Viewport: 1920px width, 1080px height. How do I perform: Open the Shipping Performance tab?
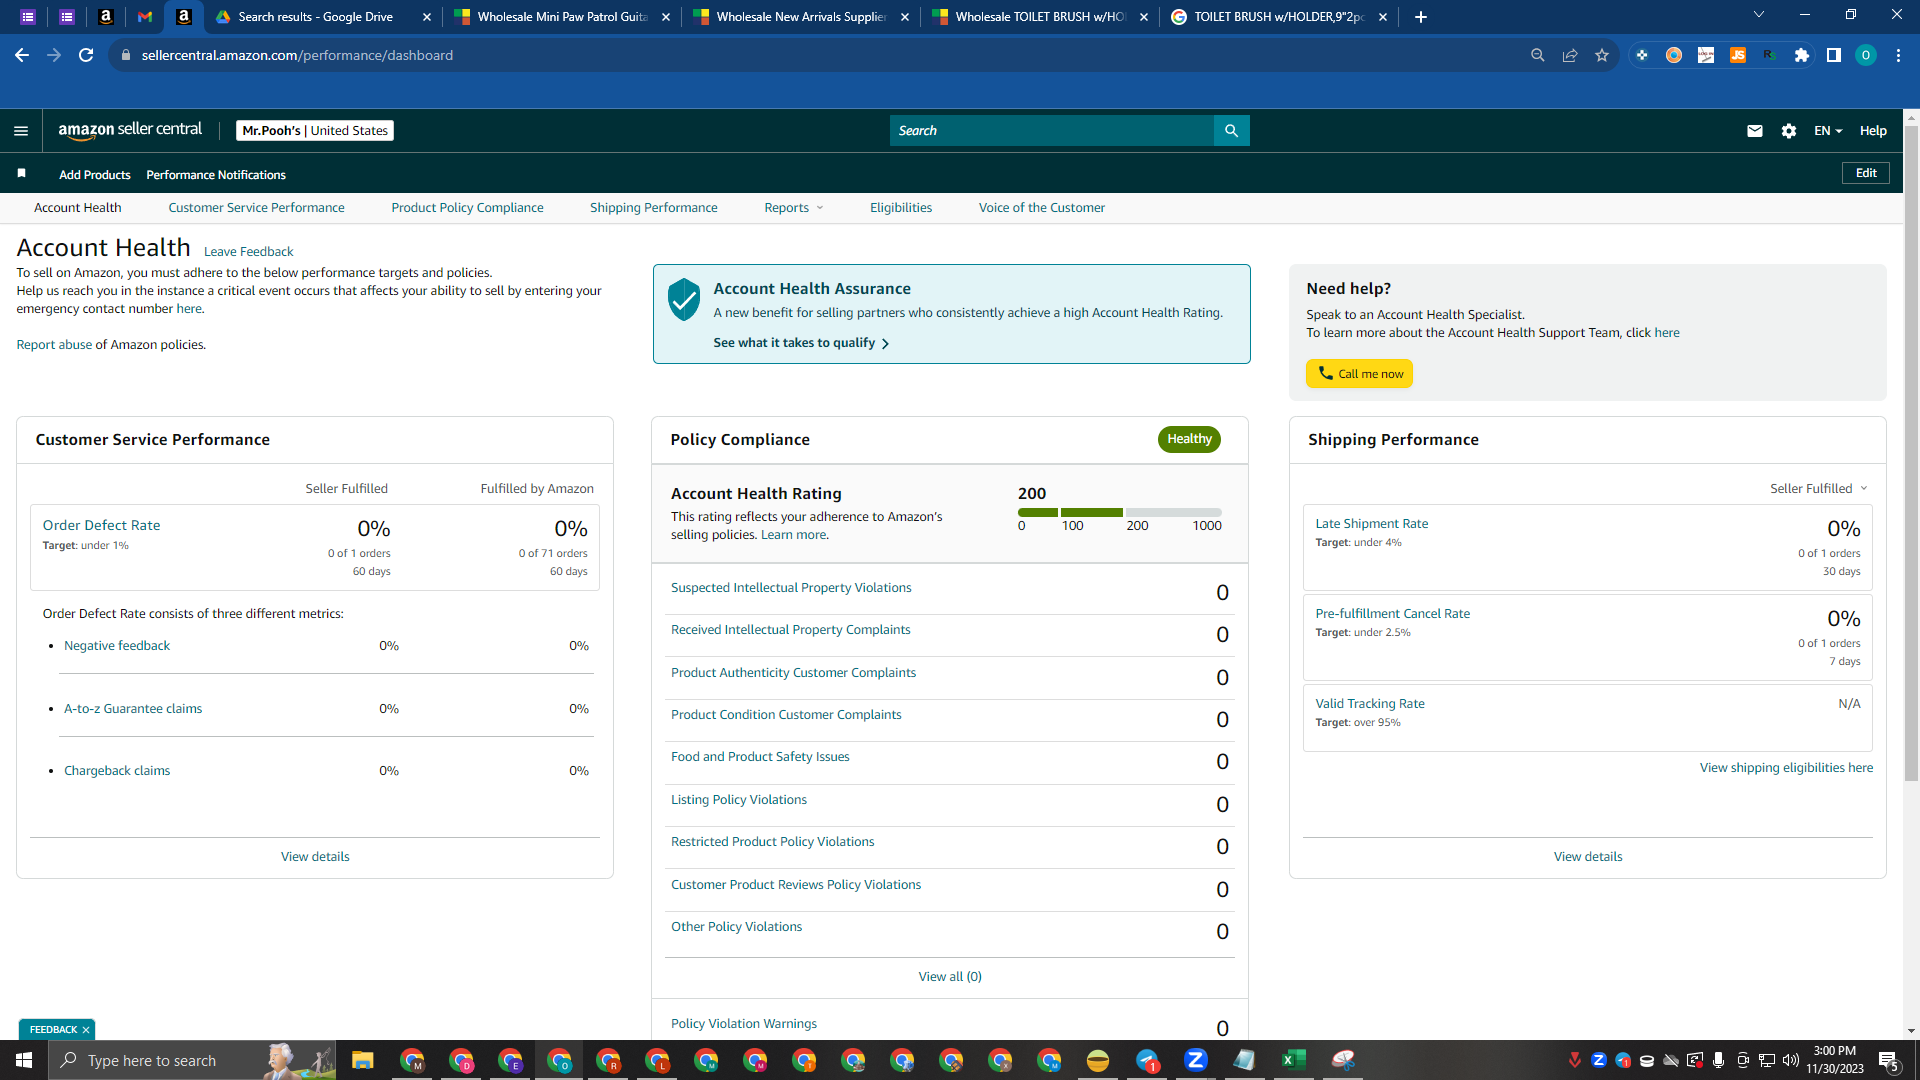tap(654, 208)
